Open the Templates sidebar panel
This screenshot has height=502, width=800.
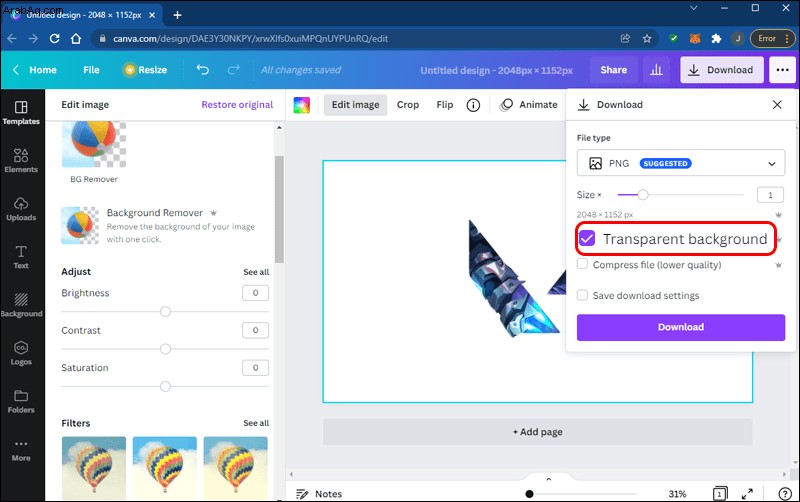tap(21, 113)
